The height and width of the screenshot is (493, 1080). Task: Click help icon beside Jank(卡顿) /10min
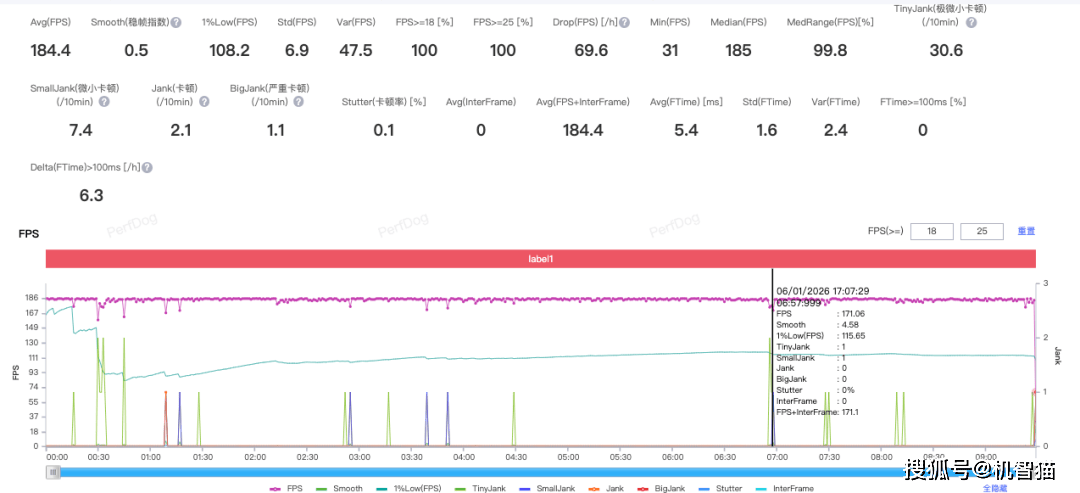tap(204, 101)
